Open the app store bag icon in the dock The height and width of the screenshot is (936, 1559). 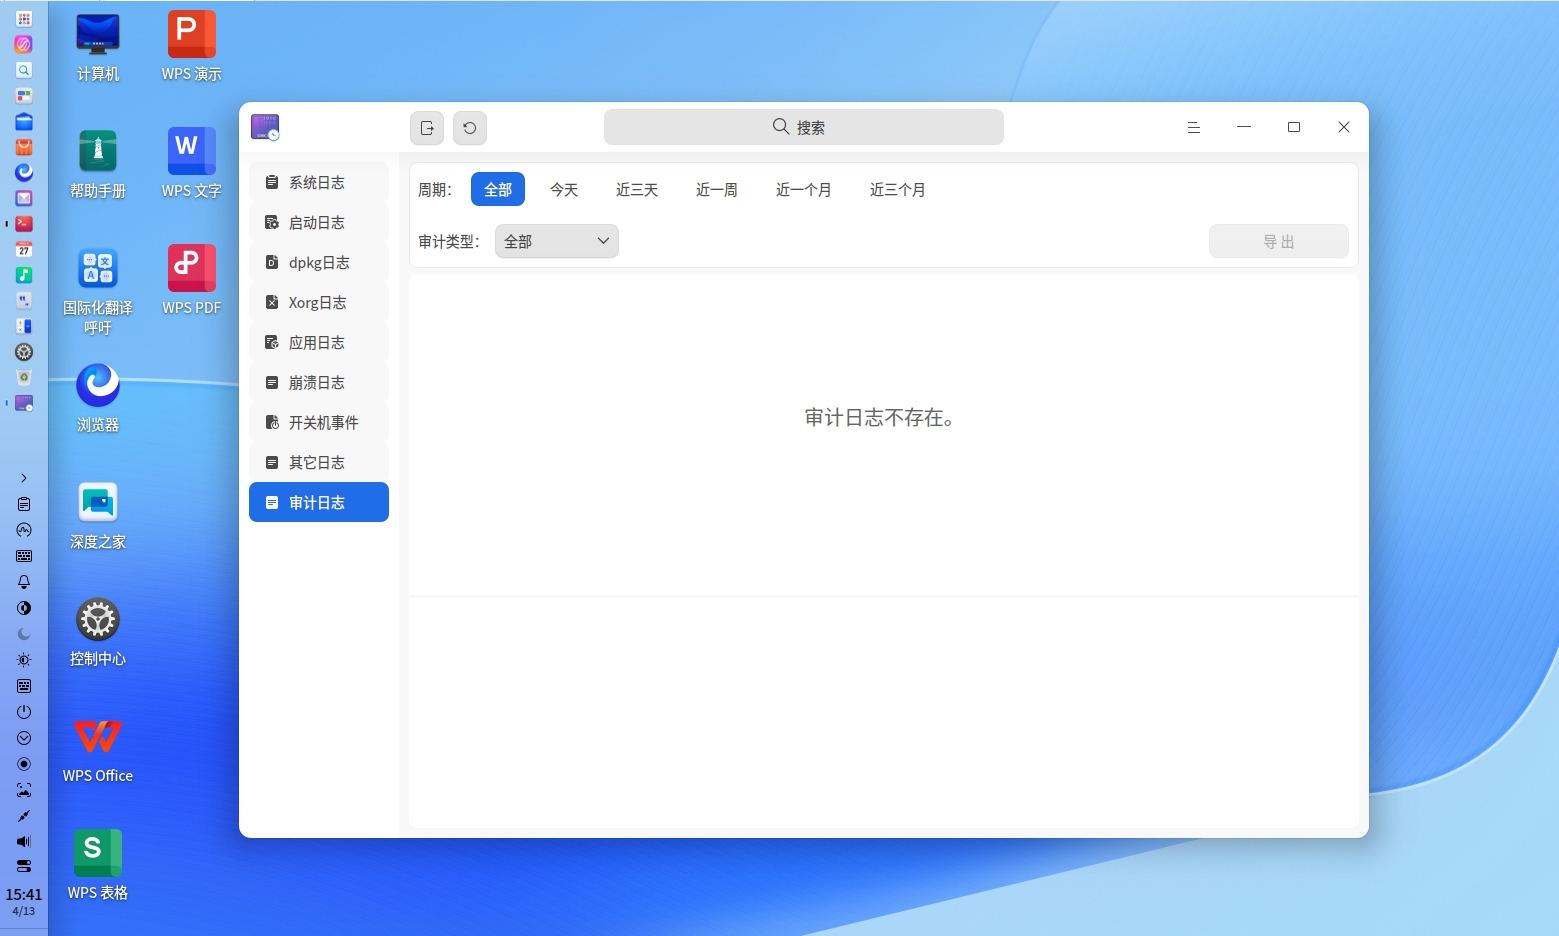(x=24, y=147)
